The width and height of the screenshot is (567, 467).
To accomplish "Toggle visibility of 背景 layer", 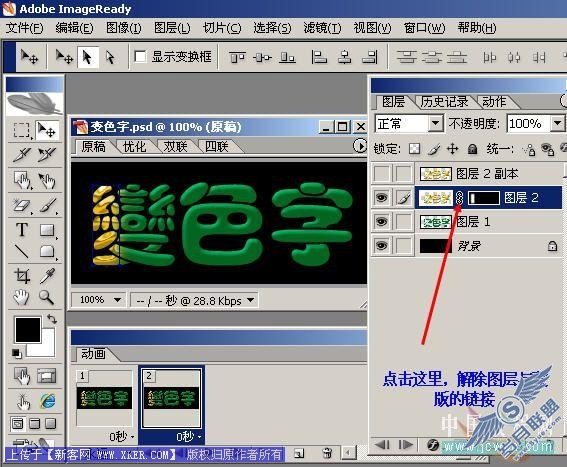I will [381, 246].
